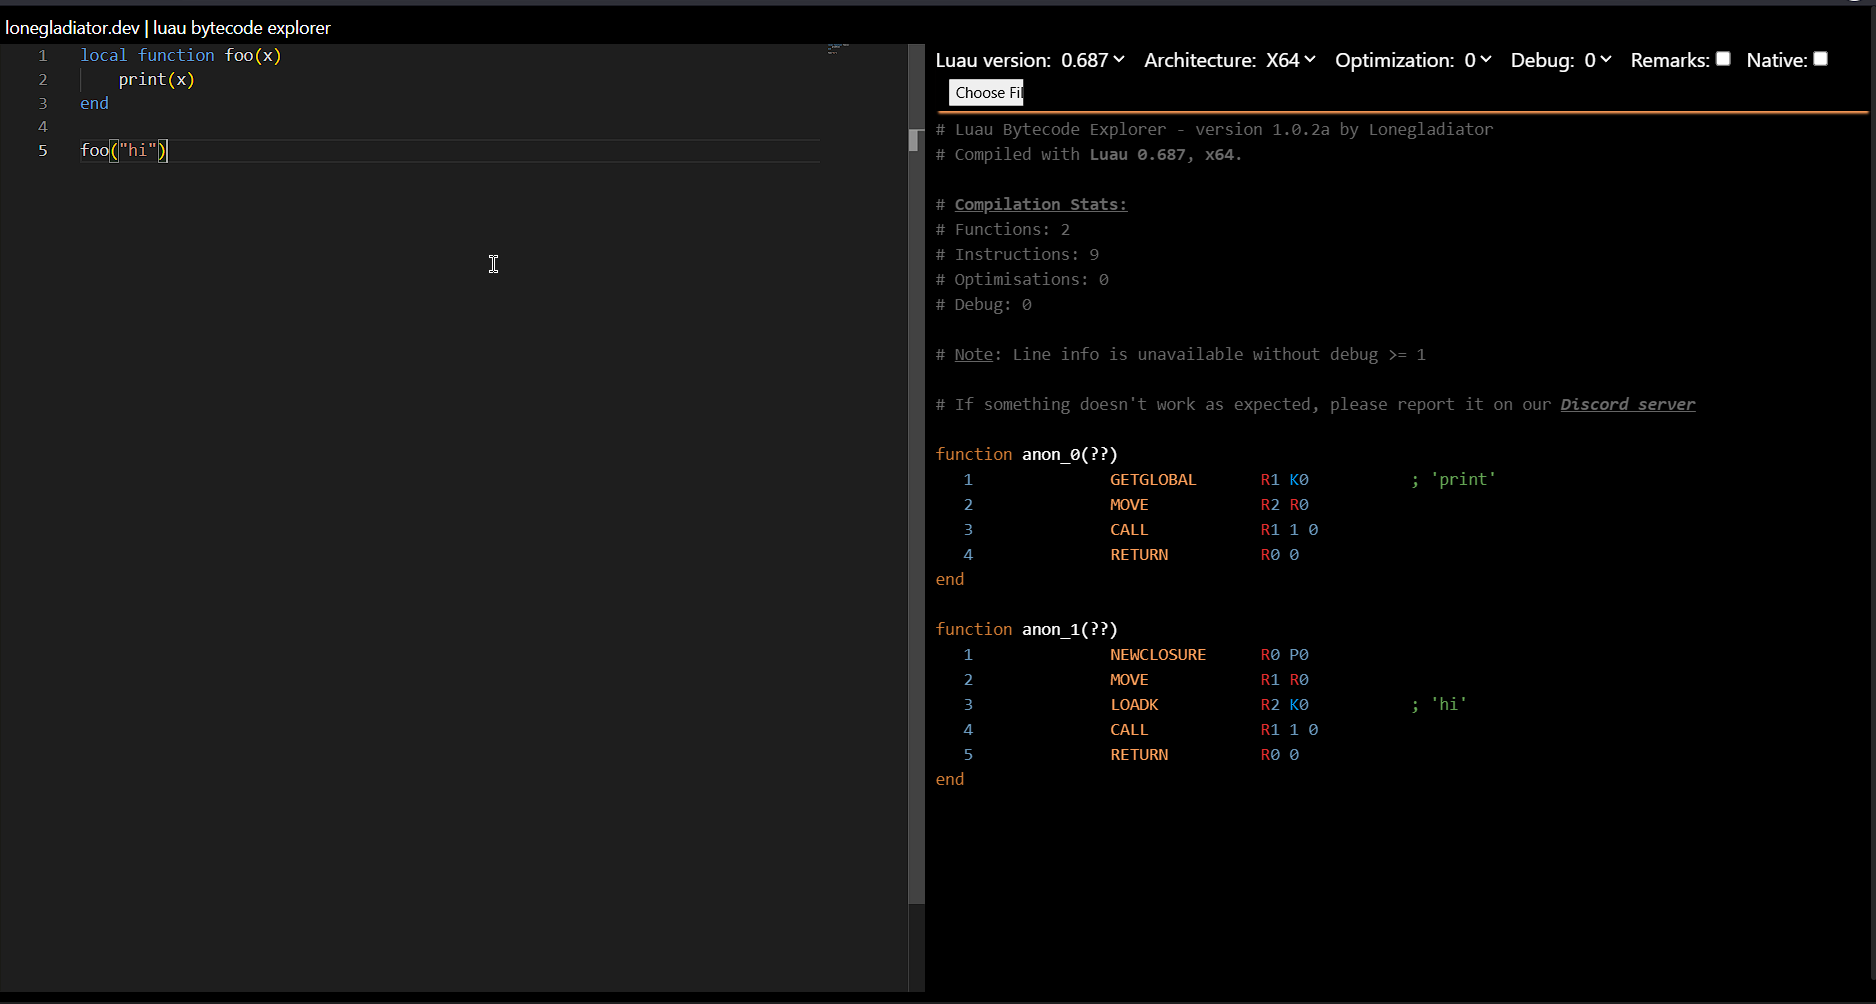Change the Debug level dropdown
Image resolution: width=1876 pixels, height=1004 pixels.
pyautogui.click(x=1597, y=61)
